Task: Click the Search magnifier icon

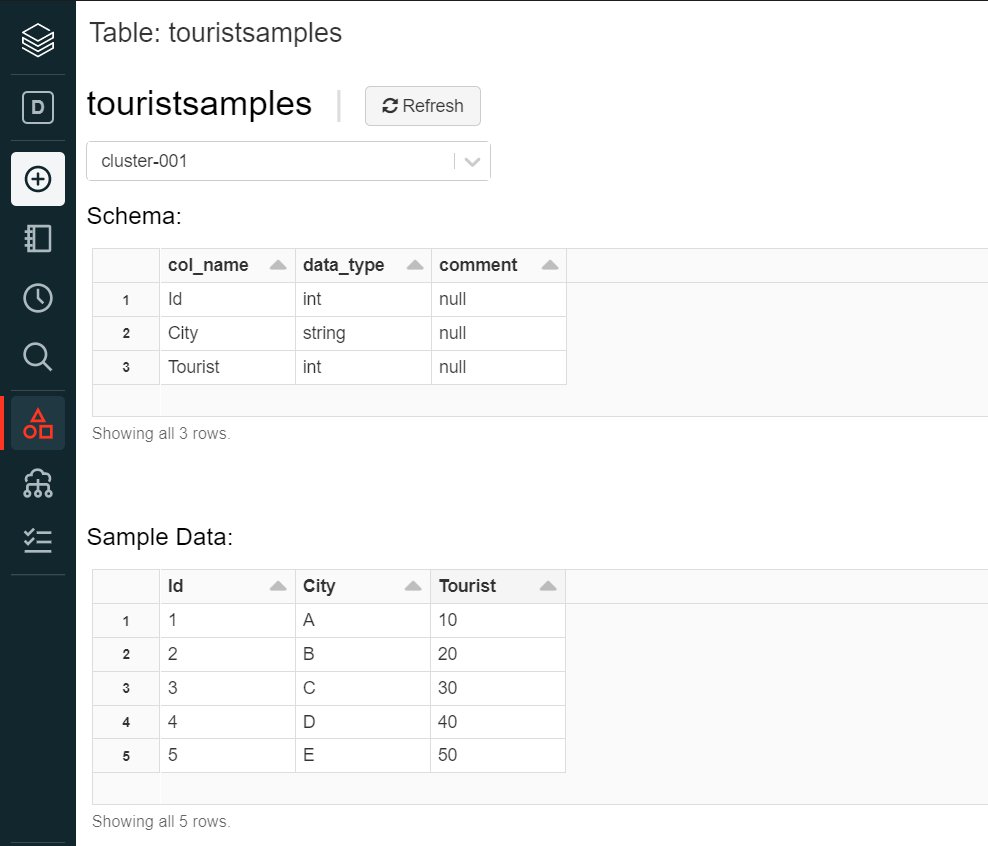Action: coord(38,356)
